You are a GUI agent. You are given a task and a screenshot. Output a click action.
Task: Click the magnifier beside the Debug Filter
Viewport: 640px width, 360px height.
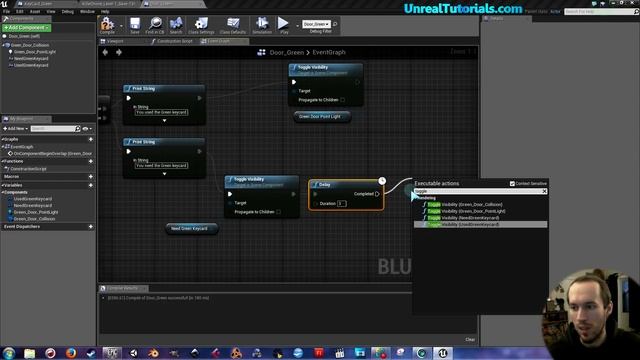coord(335,24)
